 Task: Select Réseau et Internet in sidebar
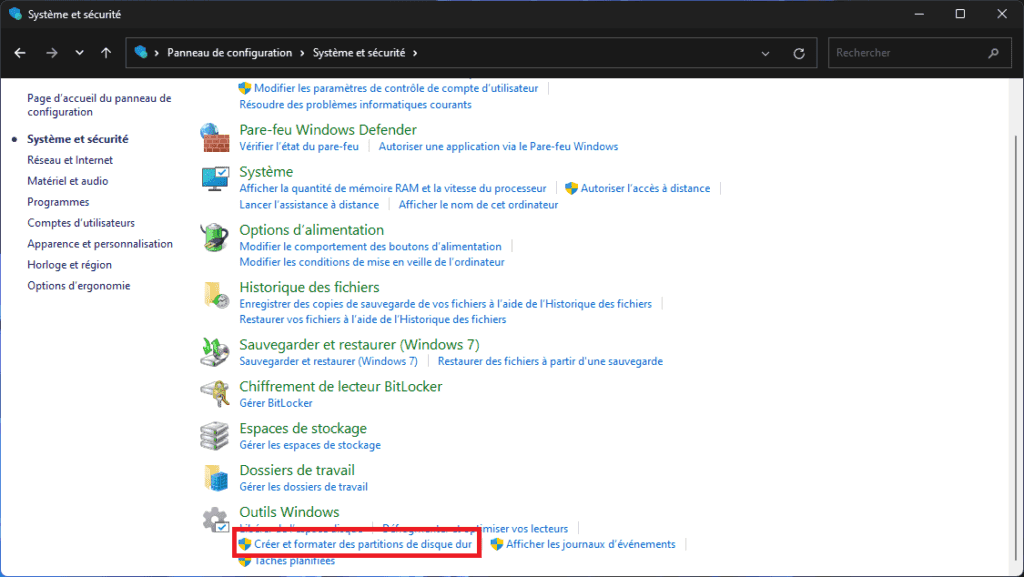tap(70, 160)
